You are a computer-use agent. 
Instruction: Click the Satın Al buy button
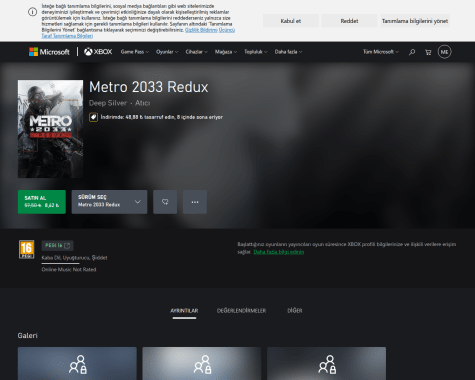pyautogui.click(x=42, y=202)
